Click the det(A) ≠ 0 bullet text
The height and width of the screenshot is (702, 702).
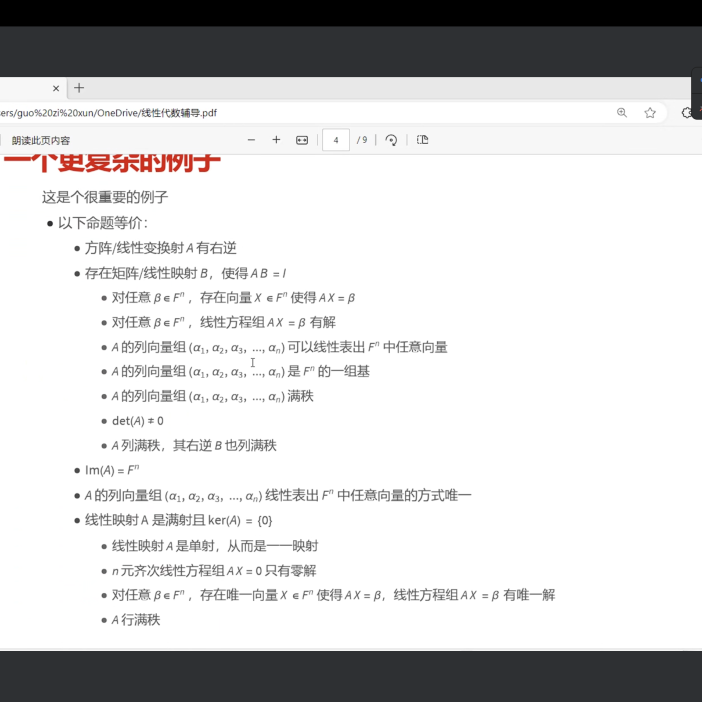pos(138,421)
